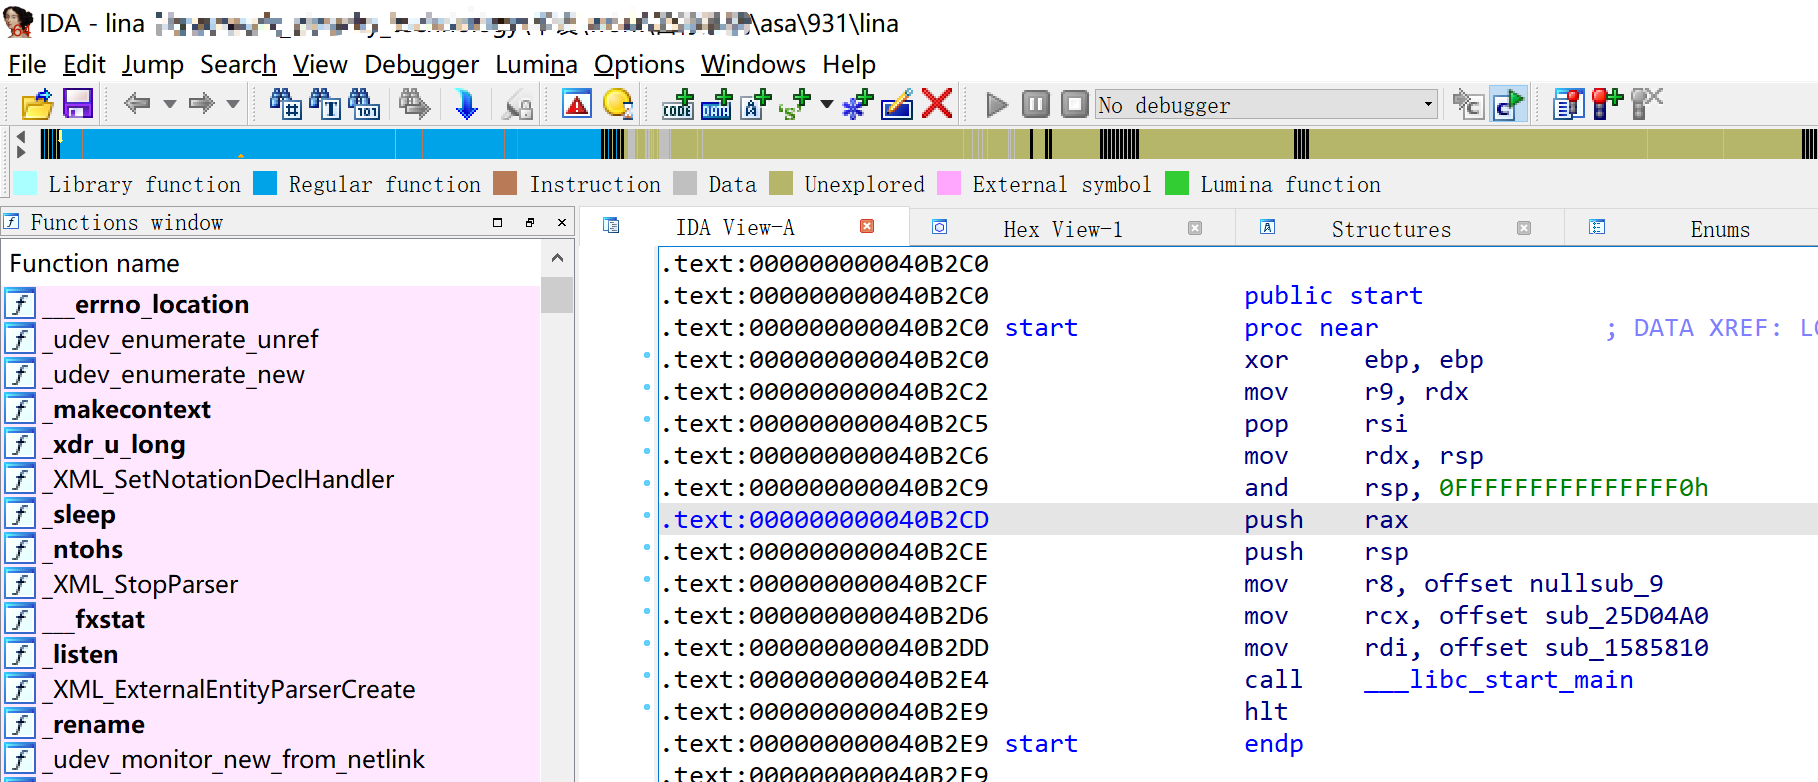Click the Regular function blue swatch
The height and width of the screenshot is (782, 1818).
[x=265, y=184]
